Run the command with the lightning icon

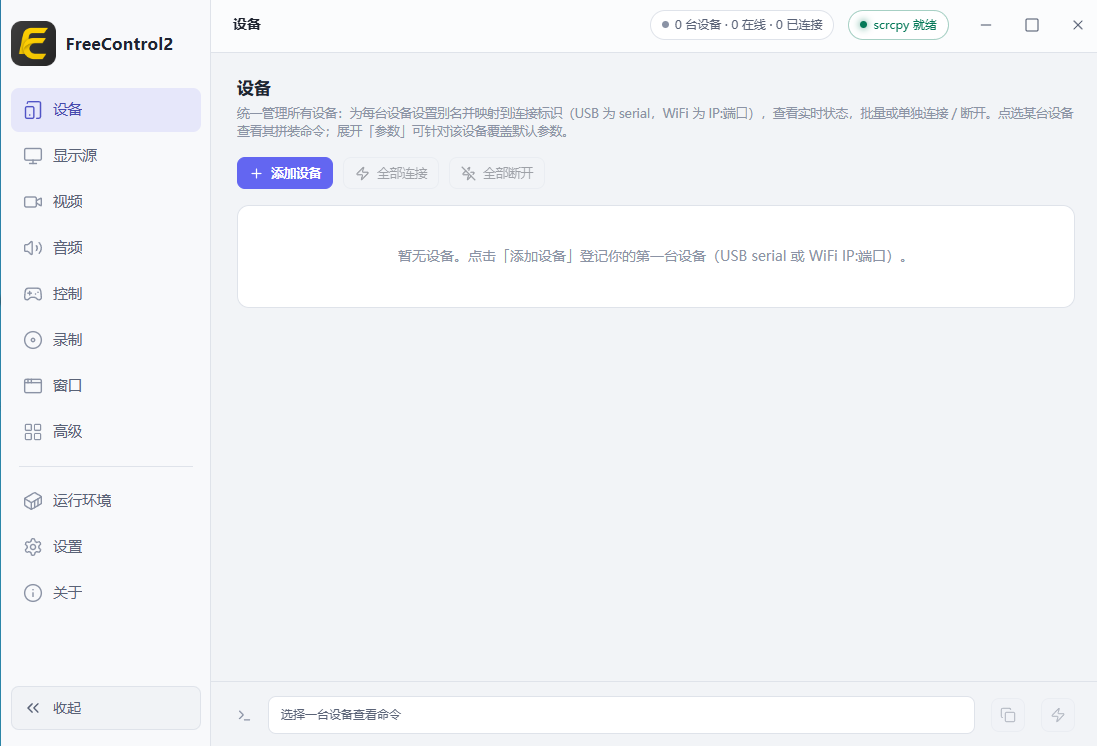click(1058, 715)
